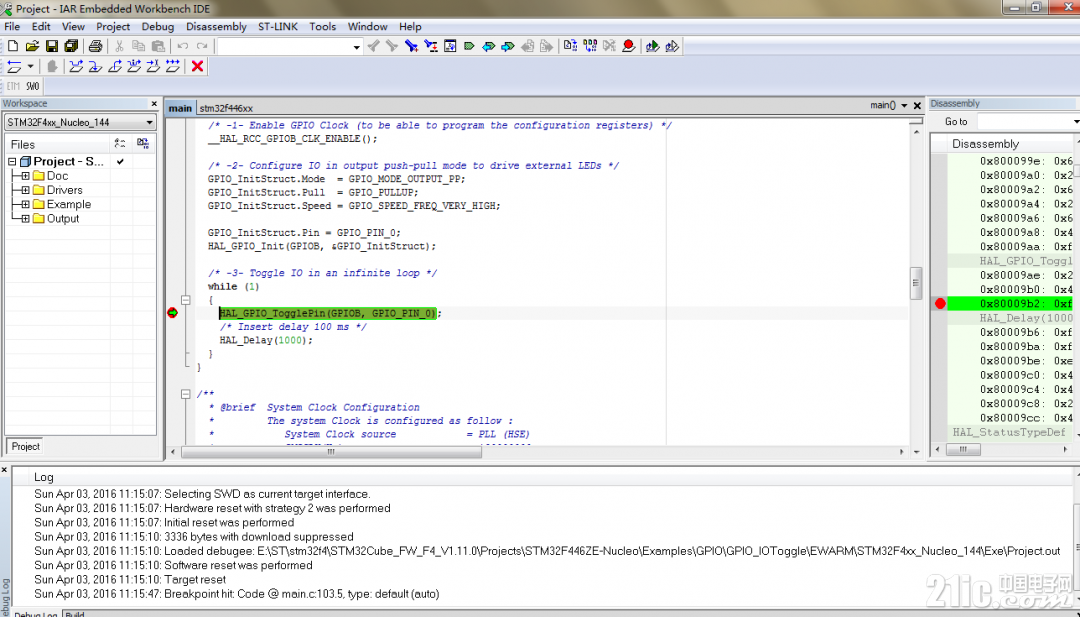Create a new document with the New icon
Screen dimensions: 1080x617
pos(12,46)
